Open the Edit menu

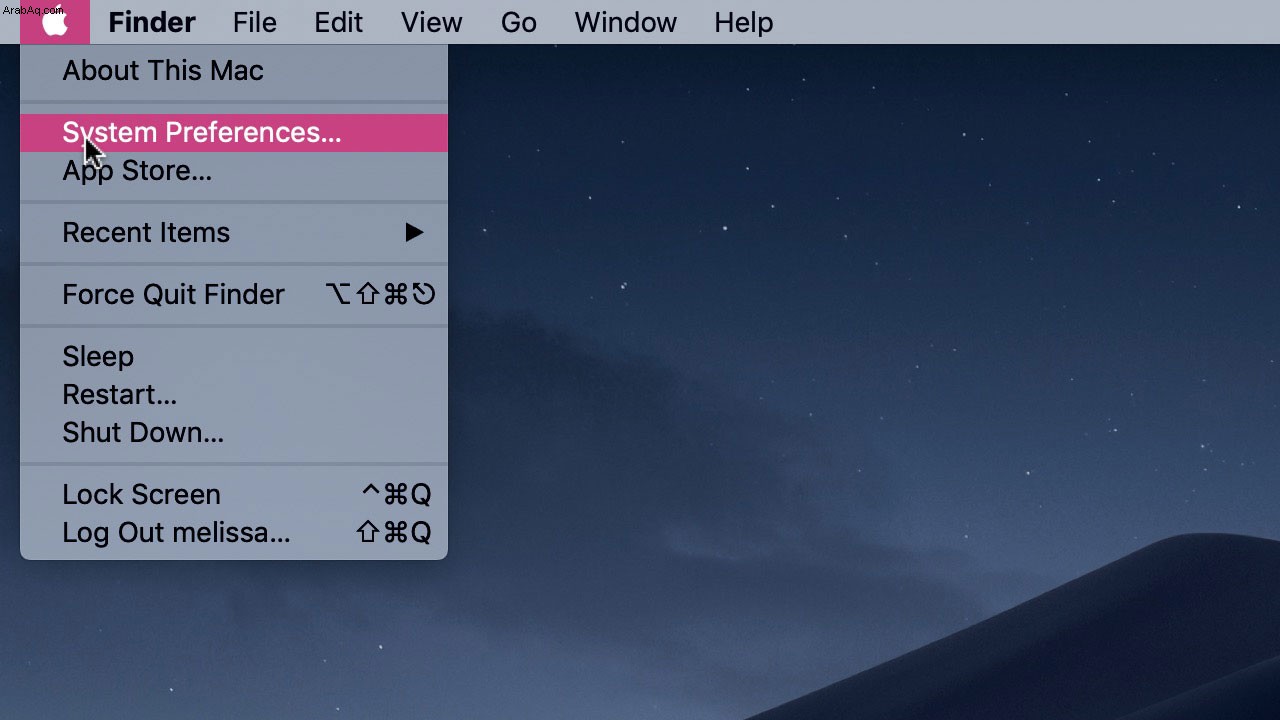338,22
